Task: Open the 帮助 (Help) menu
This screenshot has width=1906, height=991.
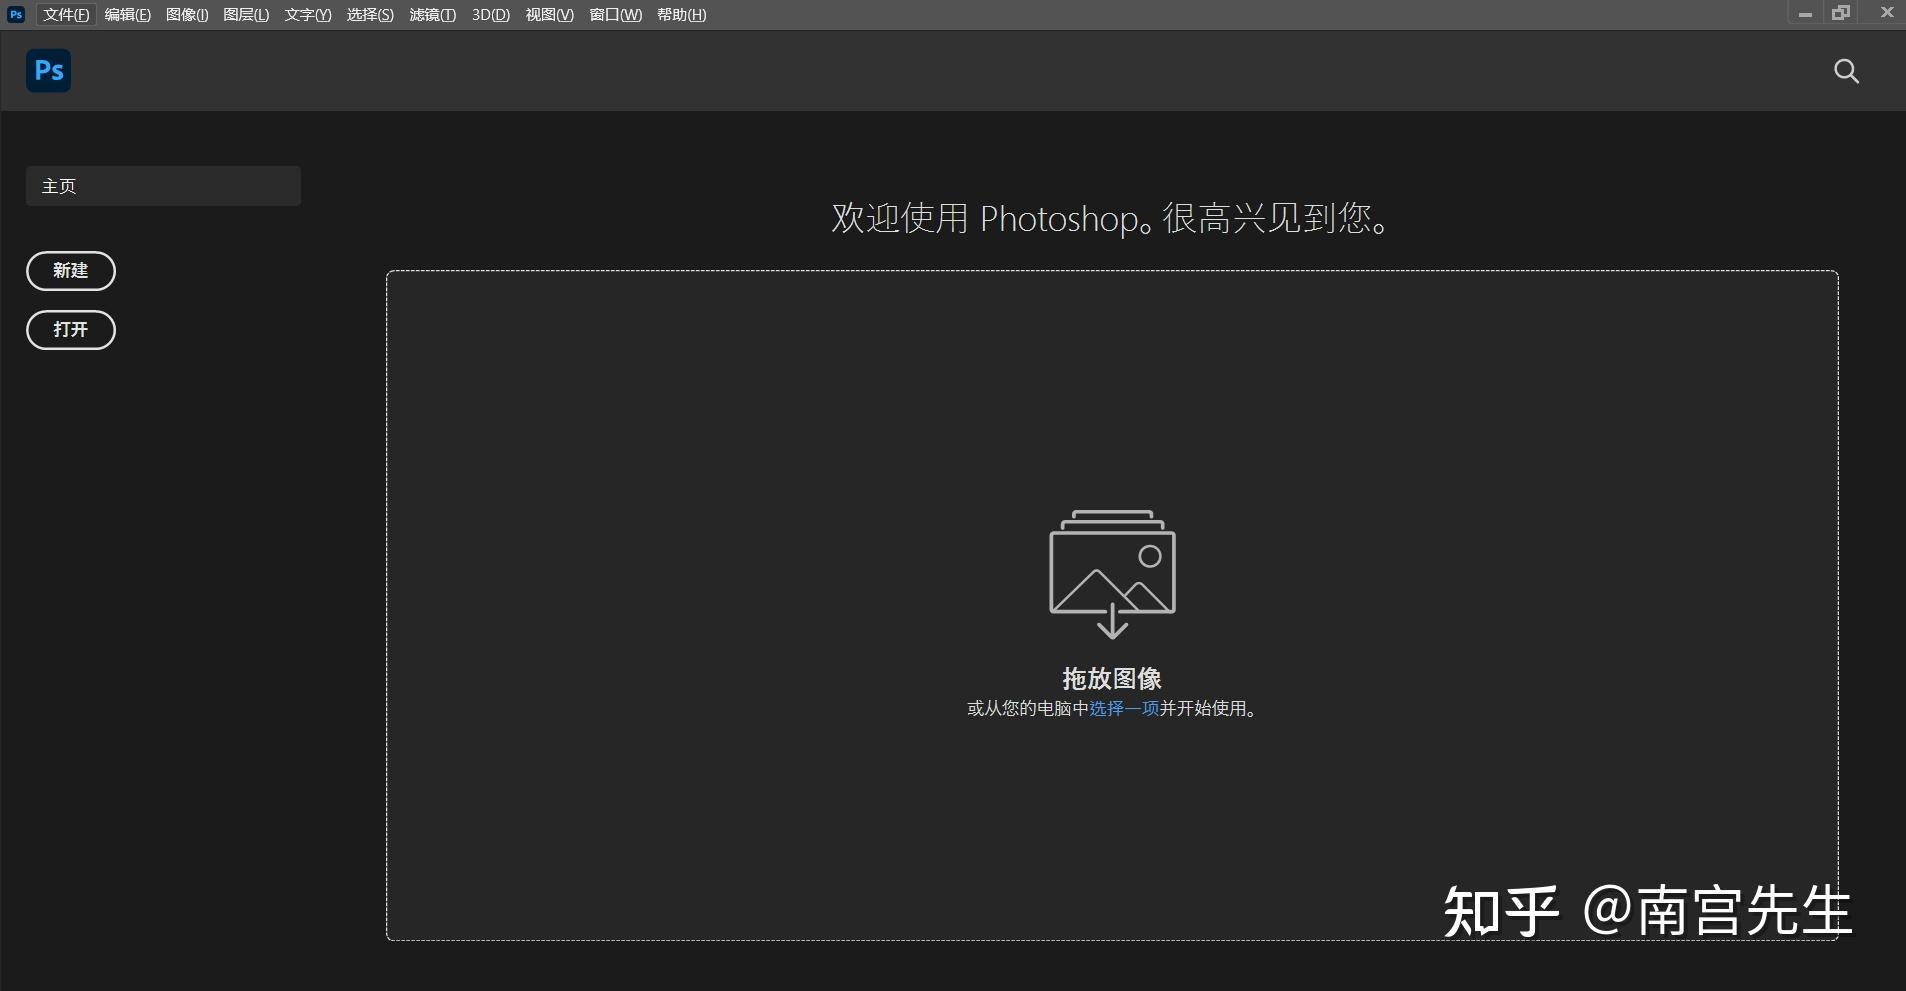Action: click(x=681, y=14)
